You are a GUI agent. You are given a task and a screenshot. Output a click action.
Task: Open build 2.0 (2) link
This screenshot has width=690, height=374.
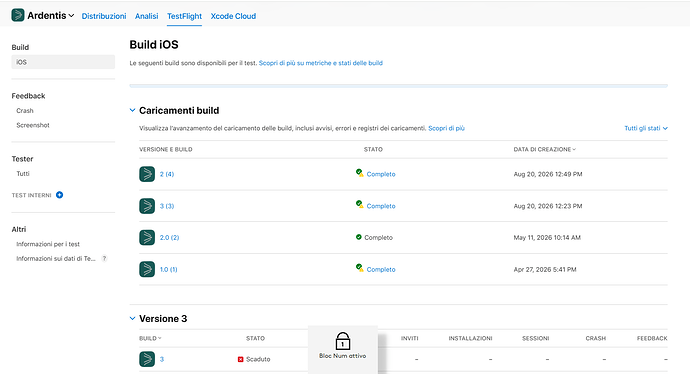[x=169, y=238]
